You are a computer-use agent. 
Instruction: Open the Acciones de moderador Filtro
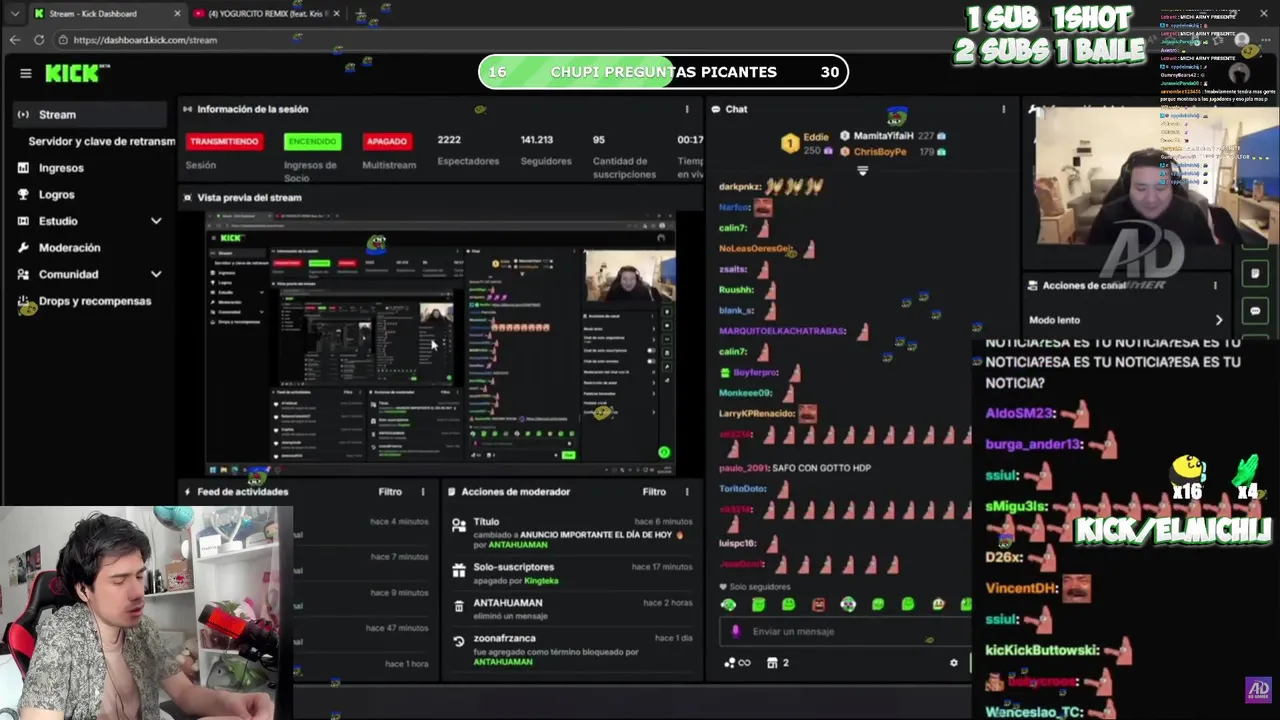click(654, 492)
